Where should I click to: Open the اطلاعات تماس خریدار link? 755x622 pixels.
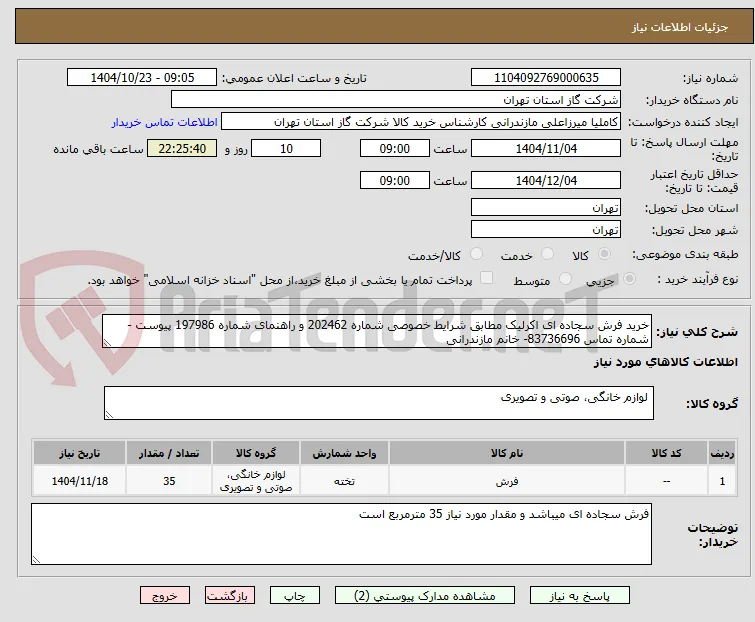[x=165, y=122]
